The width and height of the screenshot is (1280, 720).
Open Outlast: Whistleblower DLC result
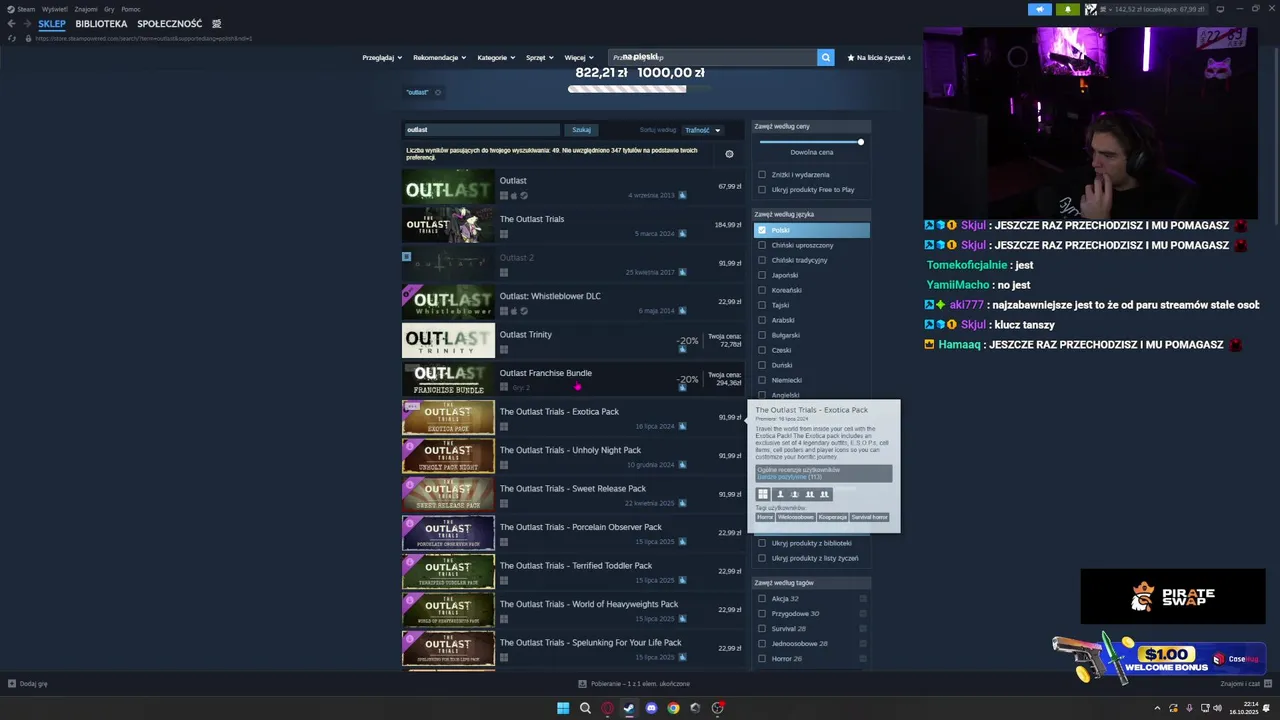tap(572, 302)
